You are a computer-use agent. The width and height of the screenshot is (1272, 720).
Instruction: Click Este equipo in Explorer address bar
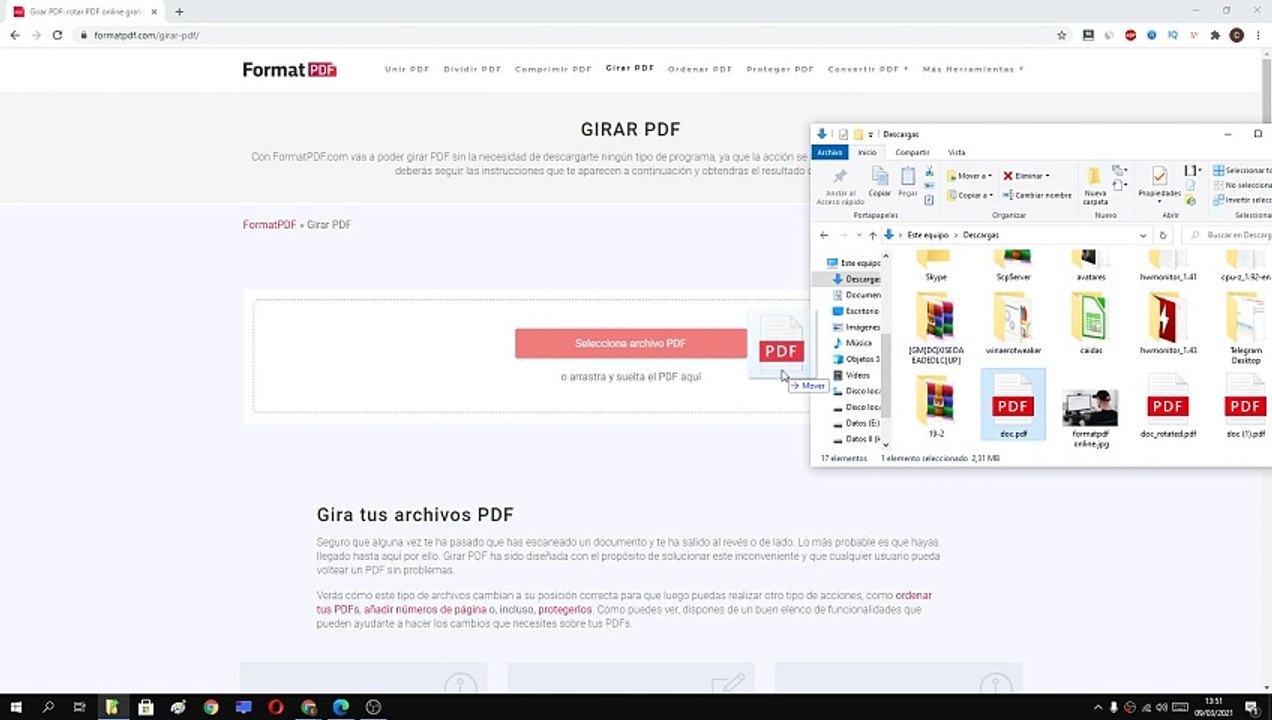[927, 235]
